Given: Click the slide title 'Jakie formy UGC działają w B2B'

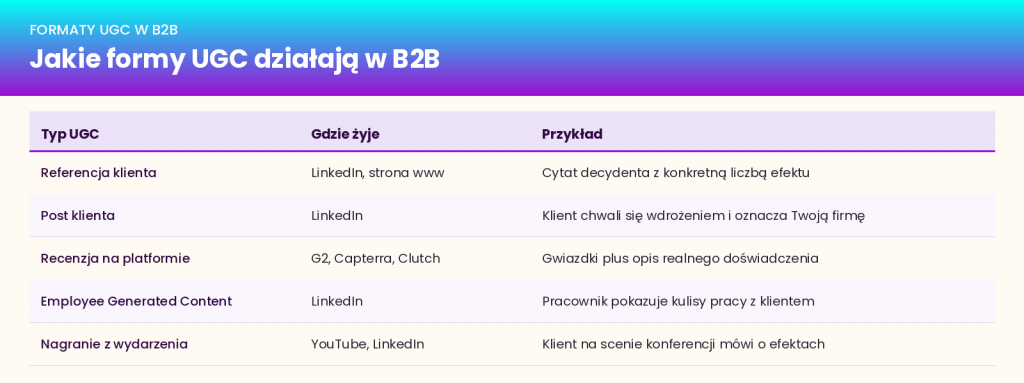Looking at the screenshot, I should click(x=234, y=59).
